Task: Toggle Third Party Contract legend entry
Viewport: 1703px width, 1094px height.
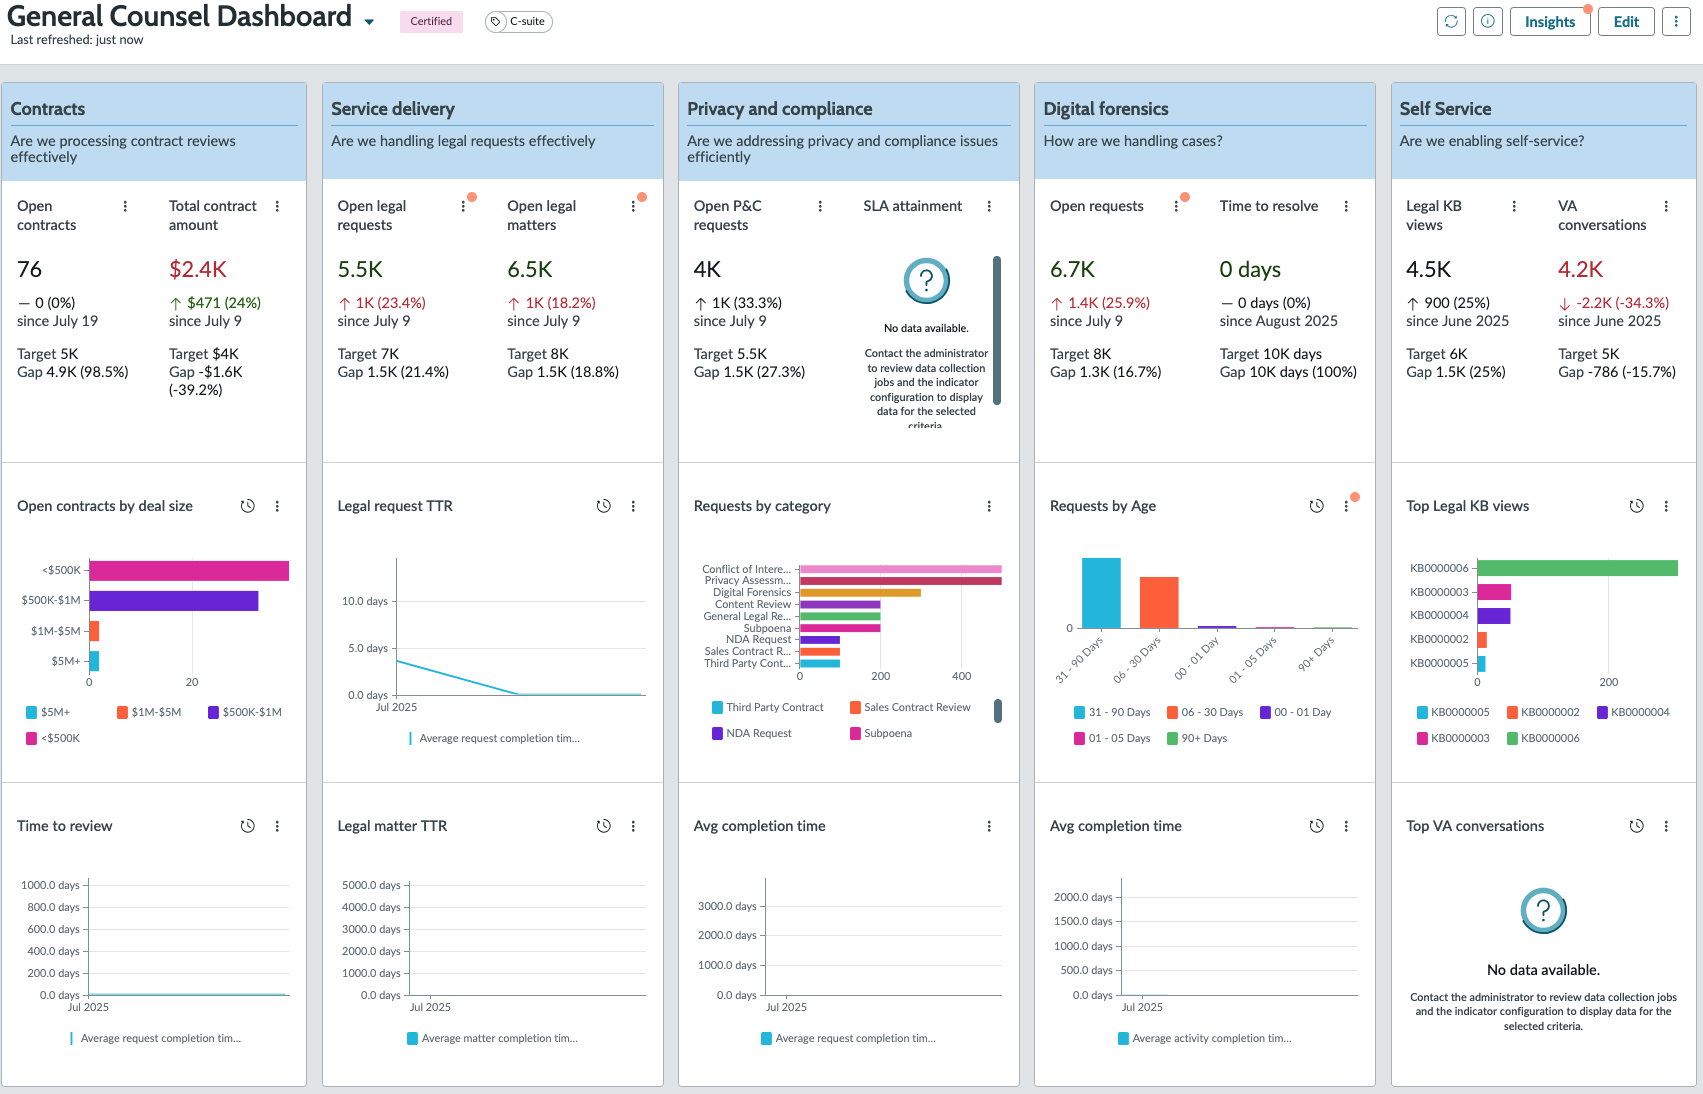Action: [x=767, y=707]
